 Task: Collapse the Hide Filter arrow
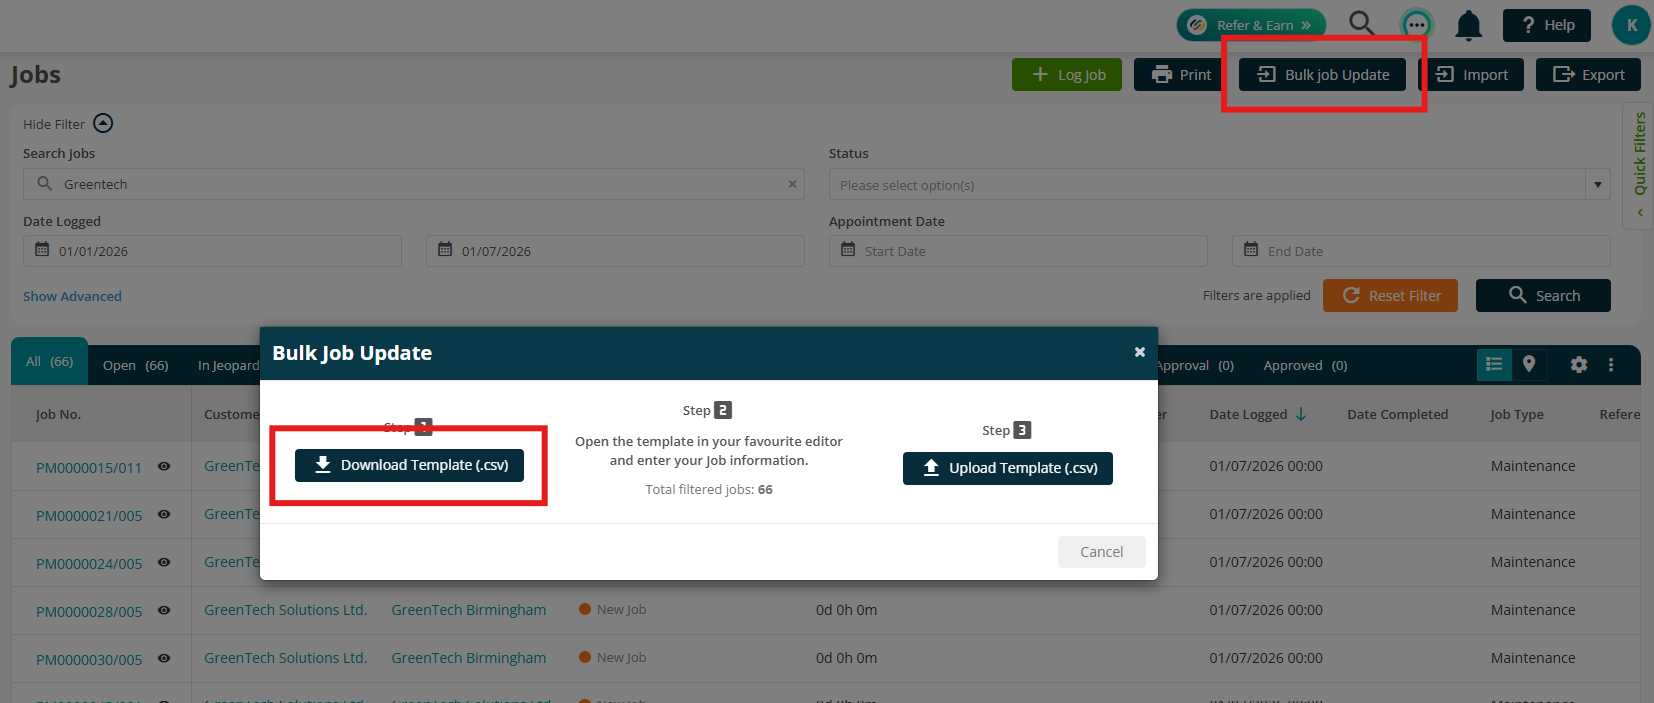pyautogui.click(x=103, y=123)
